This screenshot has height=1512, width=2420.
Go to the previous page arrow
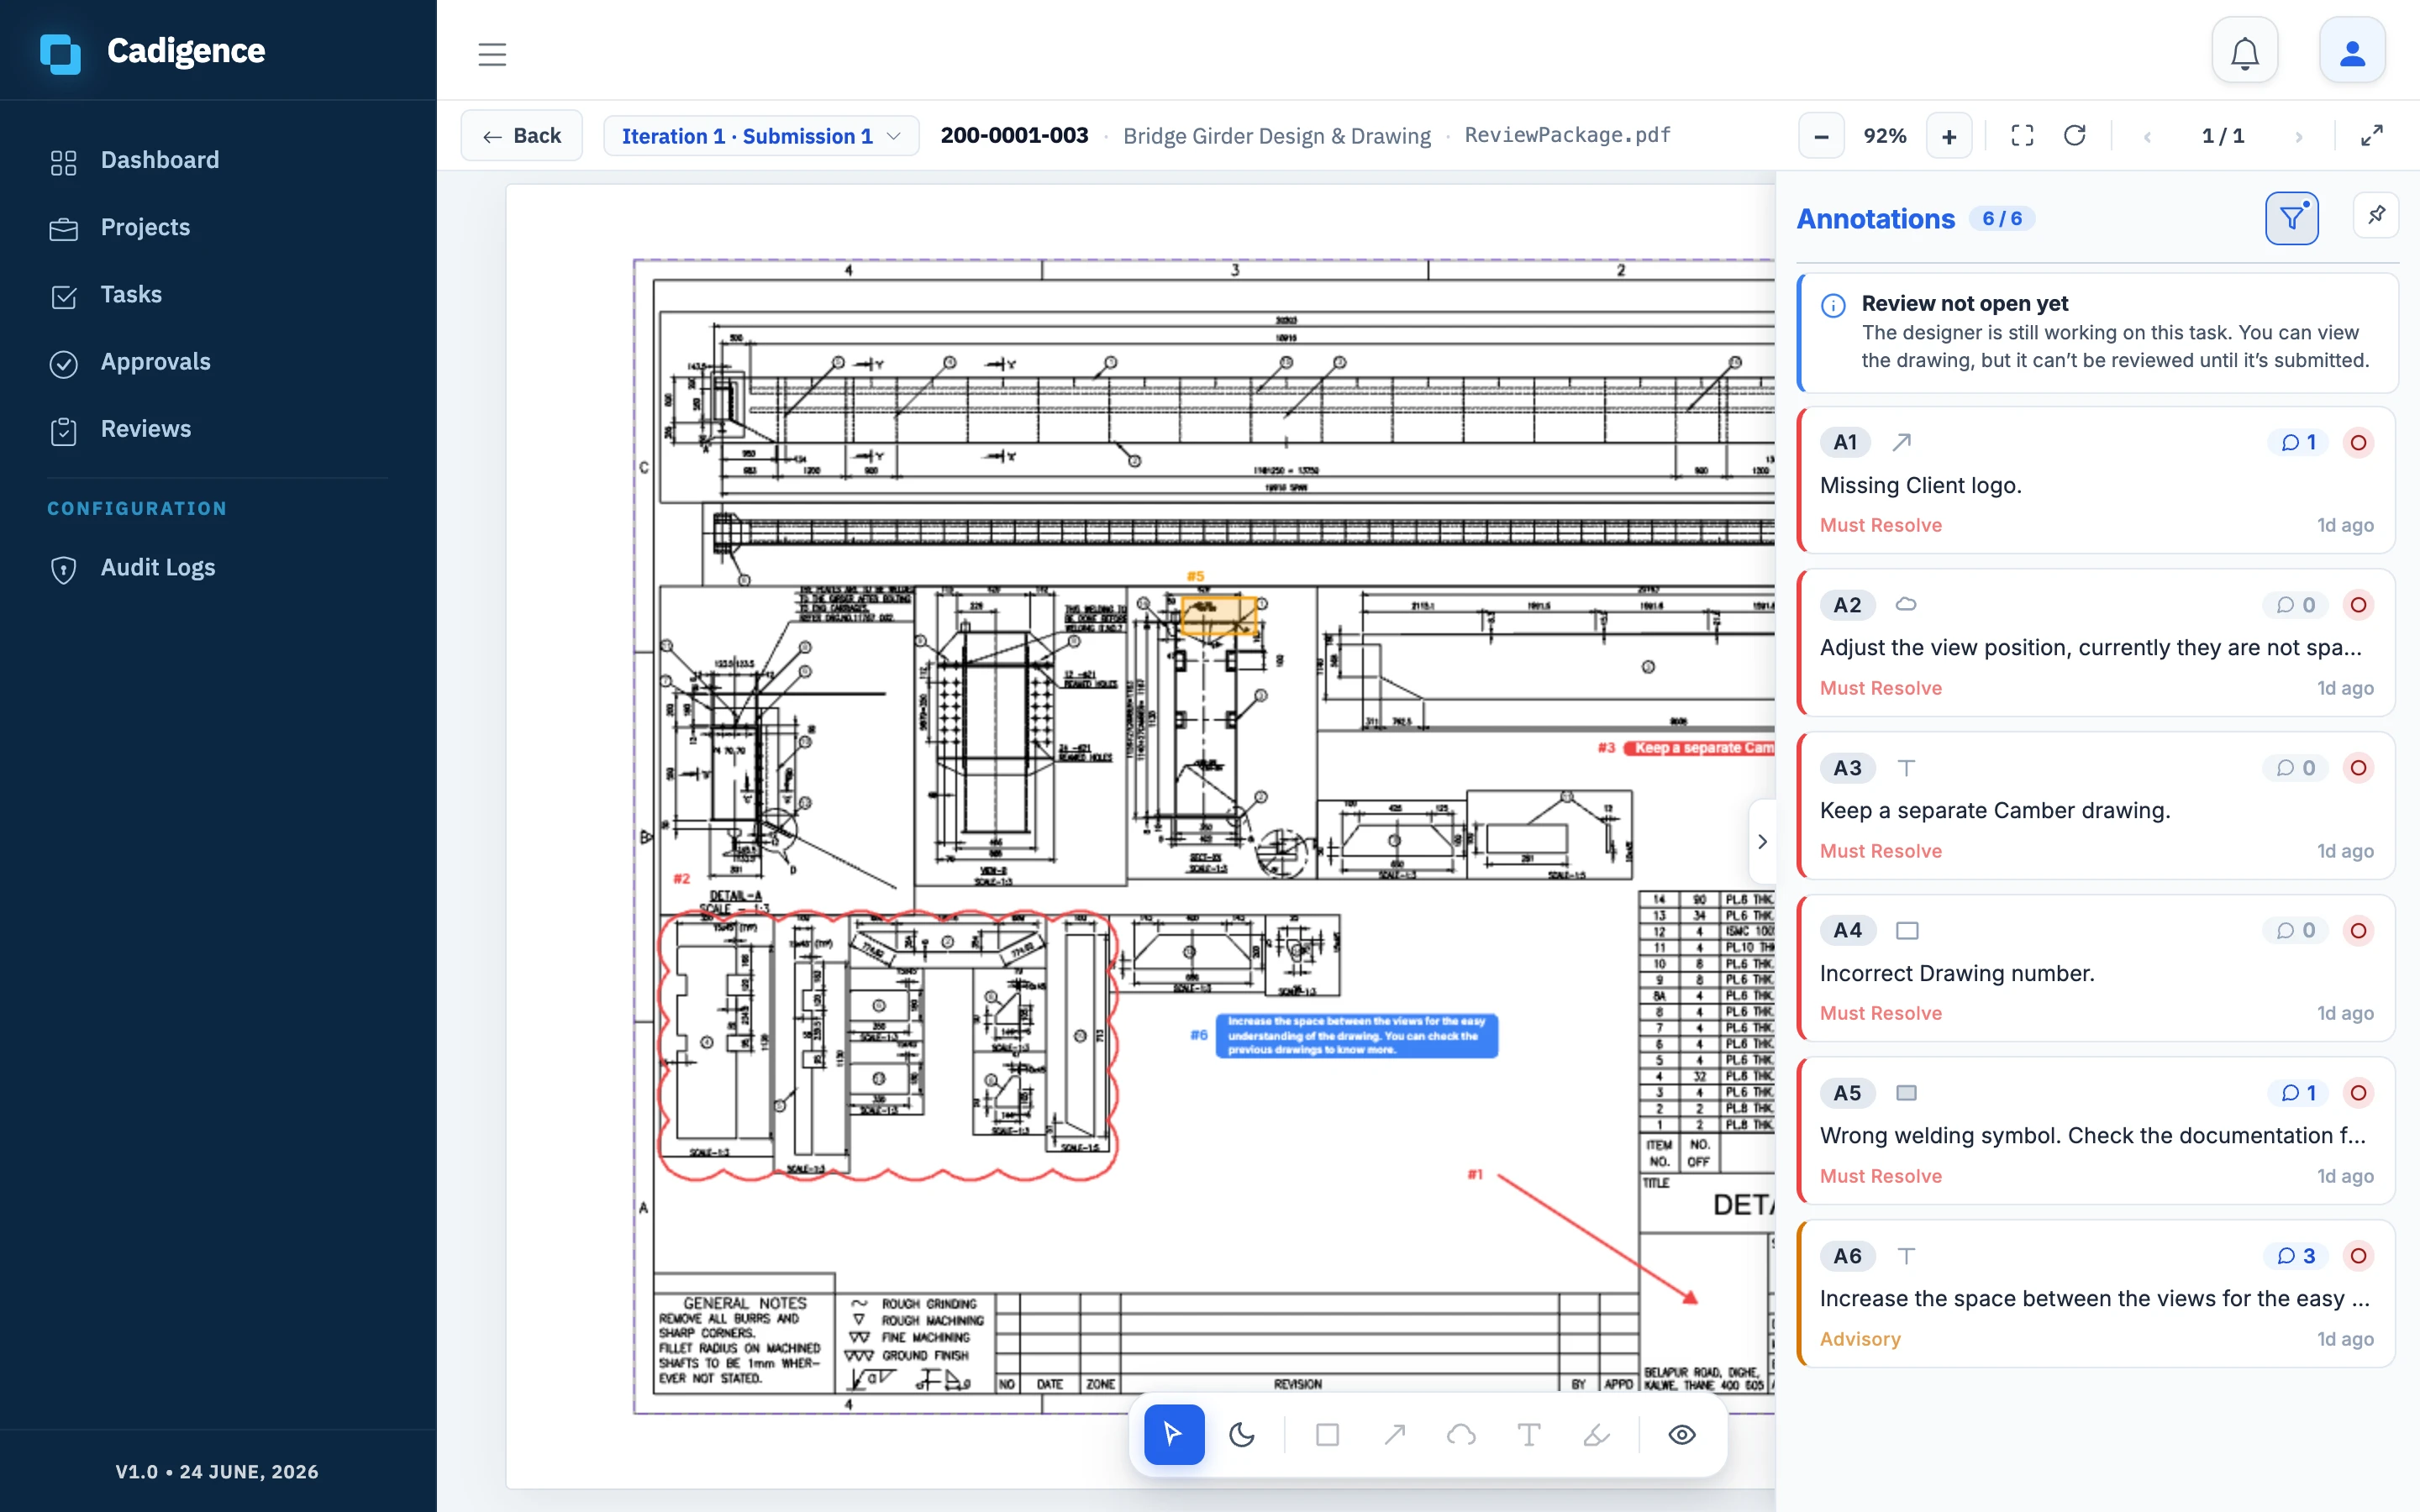point(2147,136)
